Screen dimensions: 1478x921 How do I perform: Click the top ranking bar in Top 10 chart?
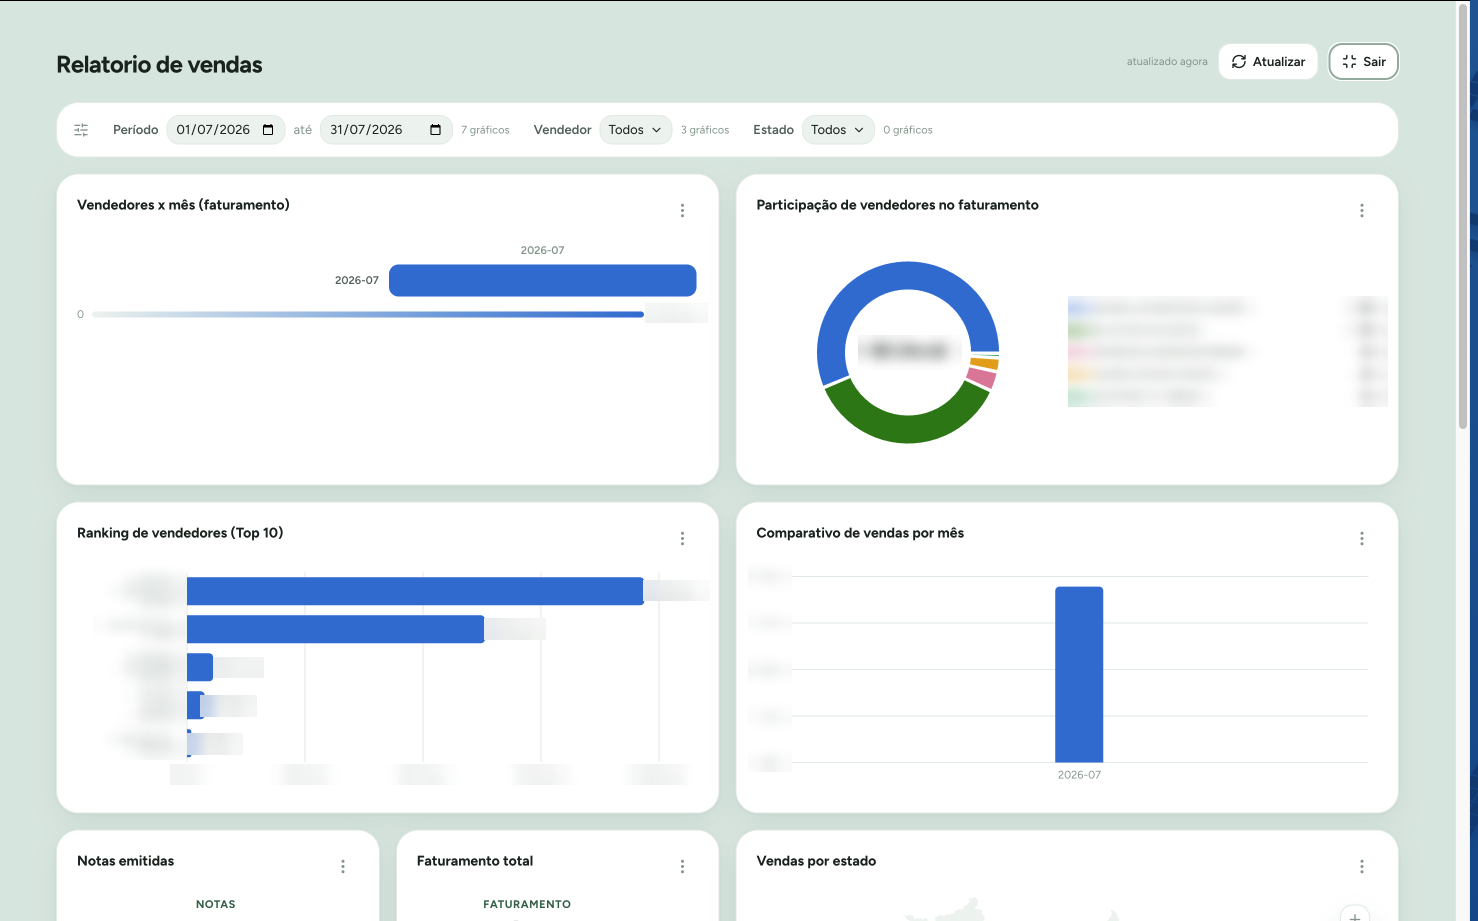point(415,591)
